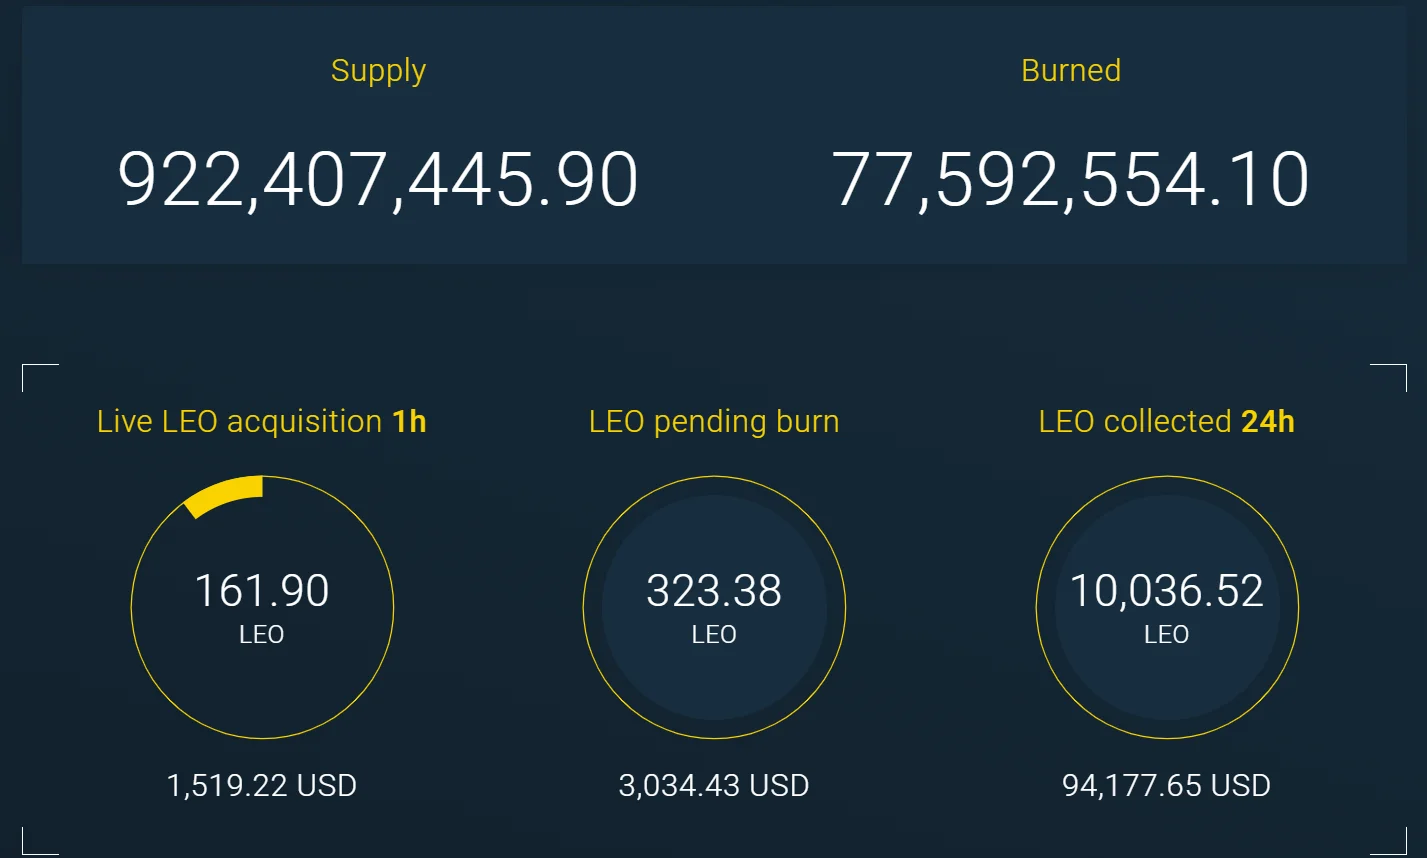Click the bottom-left corner bracket marker
The height and width of the screenshot is (858, 1427).
point(30,846)
